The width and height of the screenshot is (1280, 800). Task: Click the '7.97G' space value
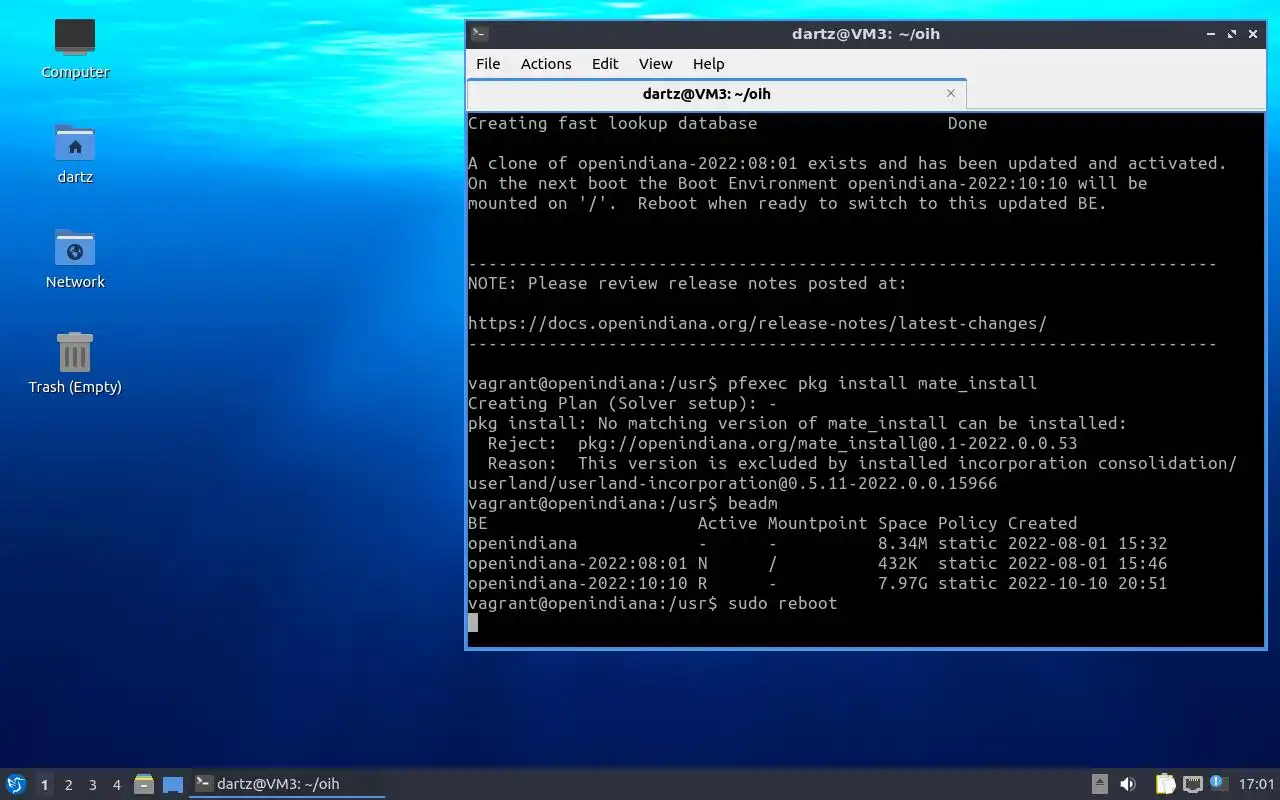pos(902,583)
